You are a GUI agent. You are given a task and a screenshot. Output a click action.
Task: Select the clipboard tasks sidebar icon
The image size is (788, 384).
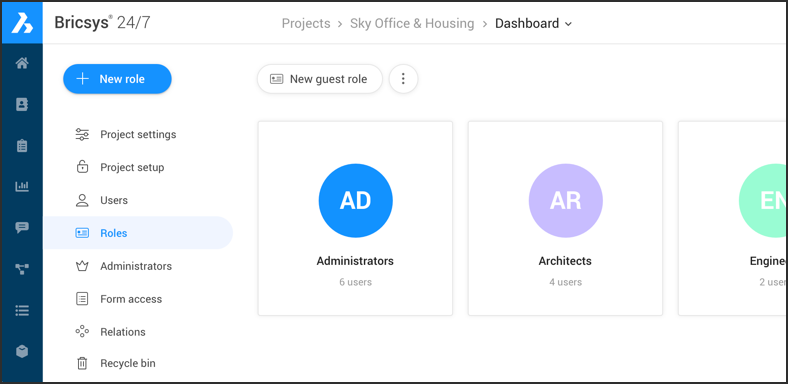(22, 146)
